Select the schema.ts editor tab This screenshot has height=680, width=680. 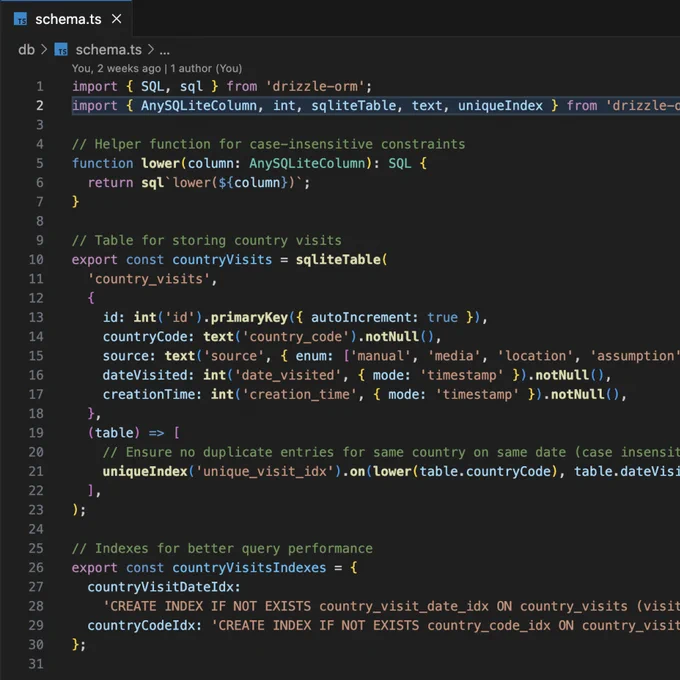pos(67,19)
